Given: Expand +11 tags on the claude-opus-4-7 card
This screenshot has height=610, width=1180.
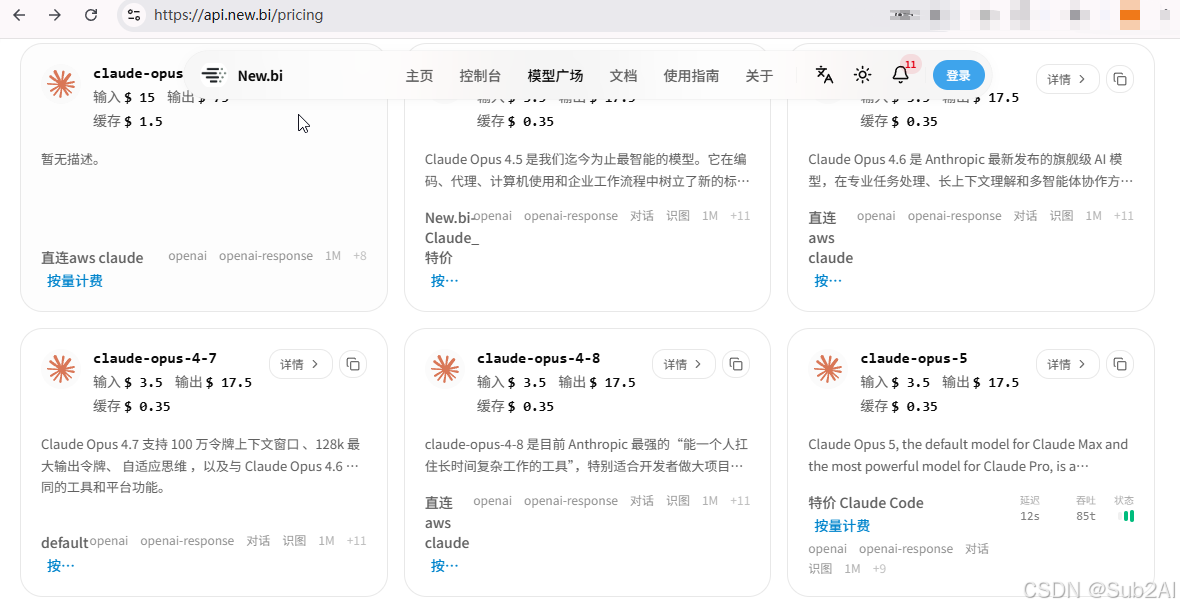Looking at the screenshot, I should point(356,541).
